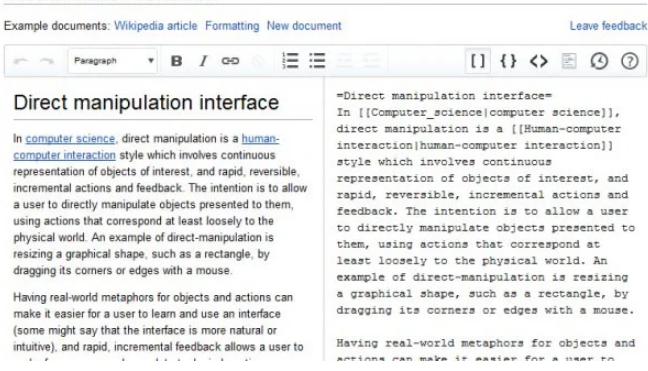The width and height of the screenshot is (648, 371).
Task: Create a numbered list
Action: [290, 61]
